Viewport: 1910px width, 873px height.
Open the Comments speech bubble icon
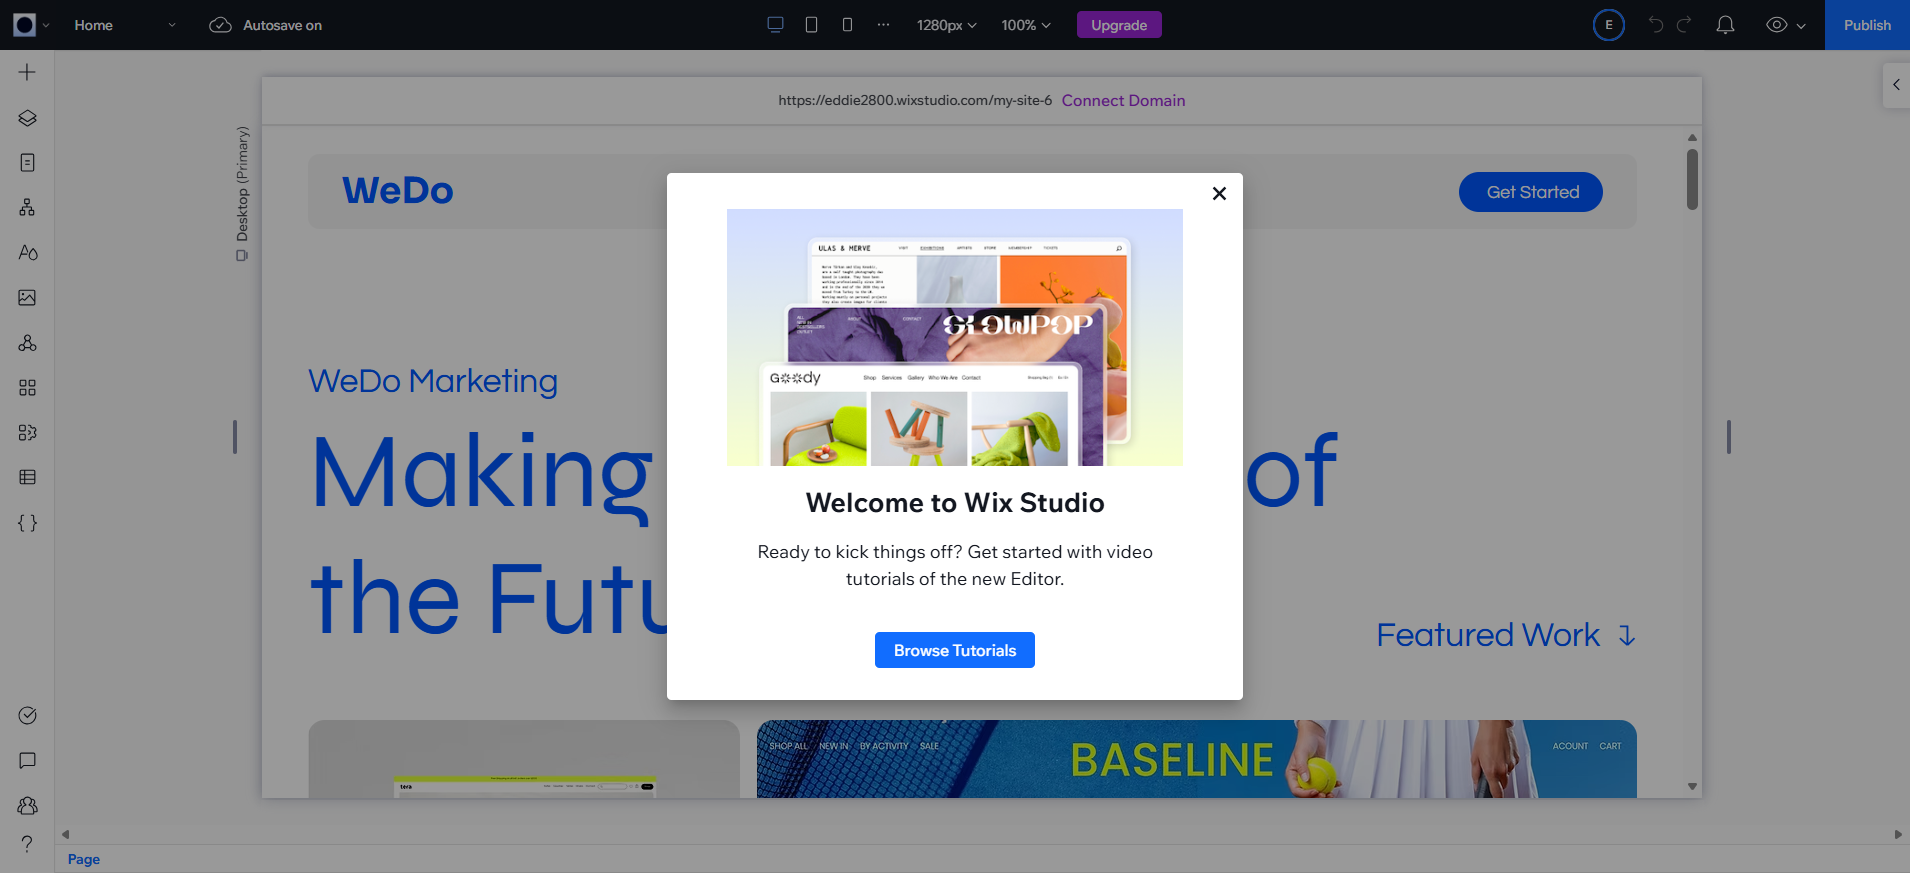(27, 761)
